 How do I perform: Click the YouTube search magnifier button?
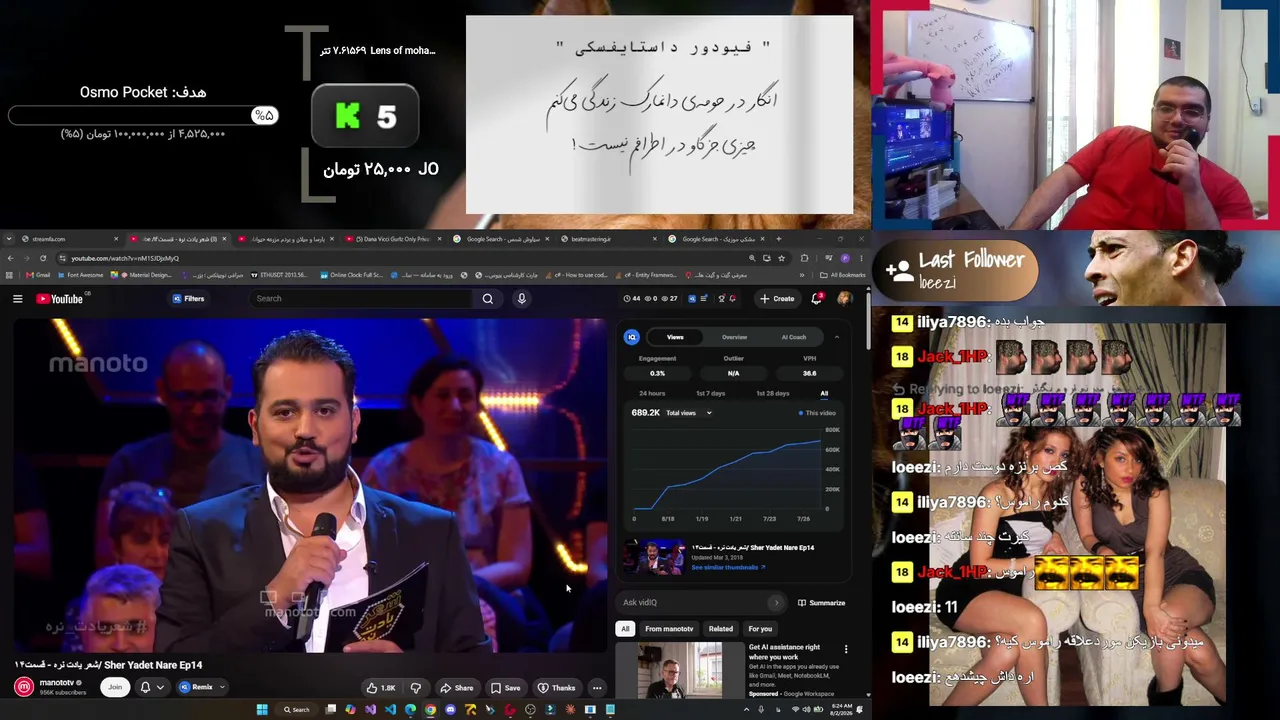point(488,299)
